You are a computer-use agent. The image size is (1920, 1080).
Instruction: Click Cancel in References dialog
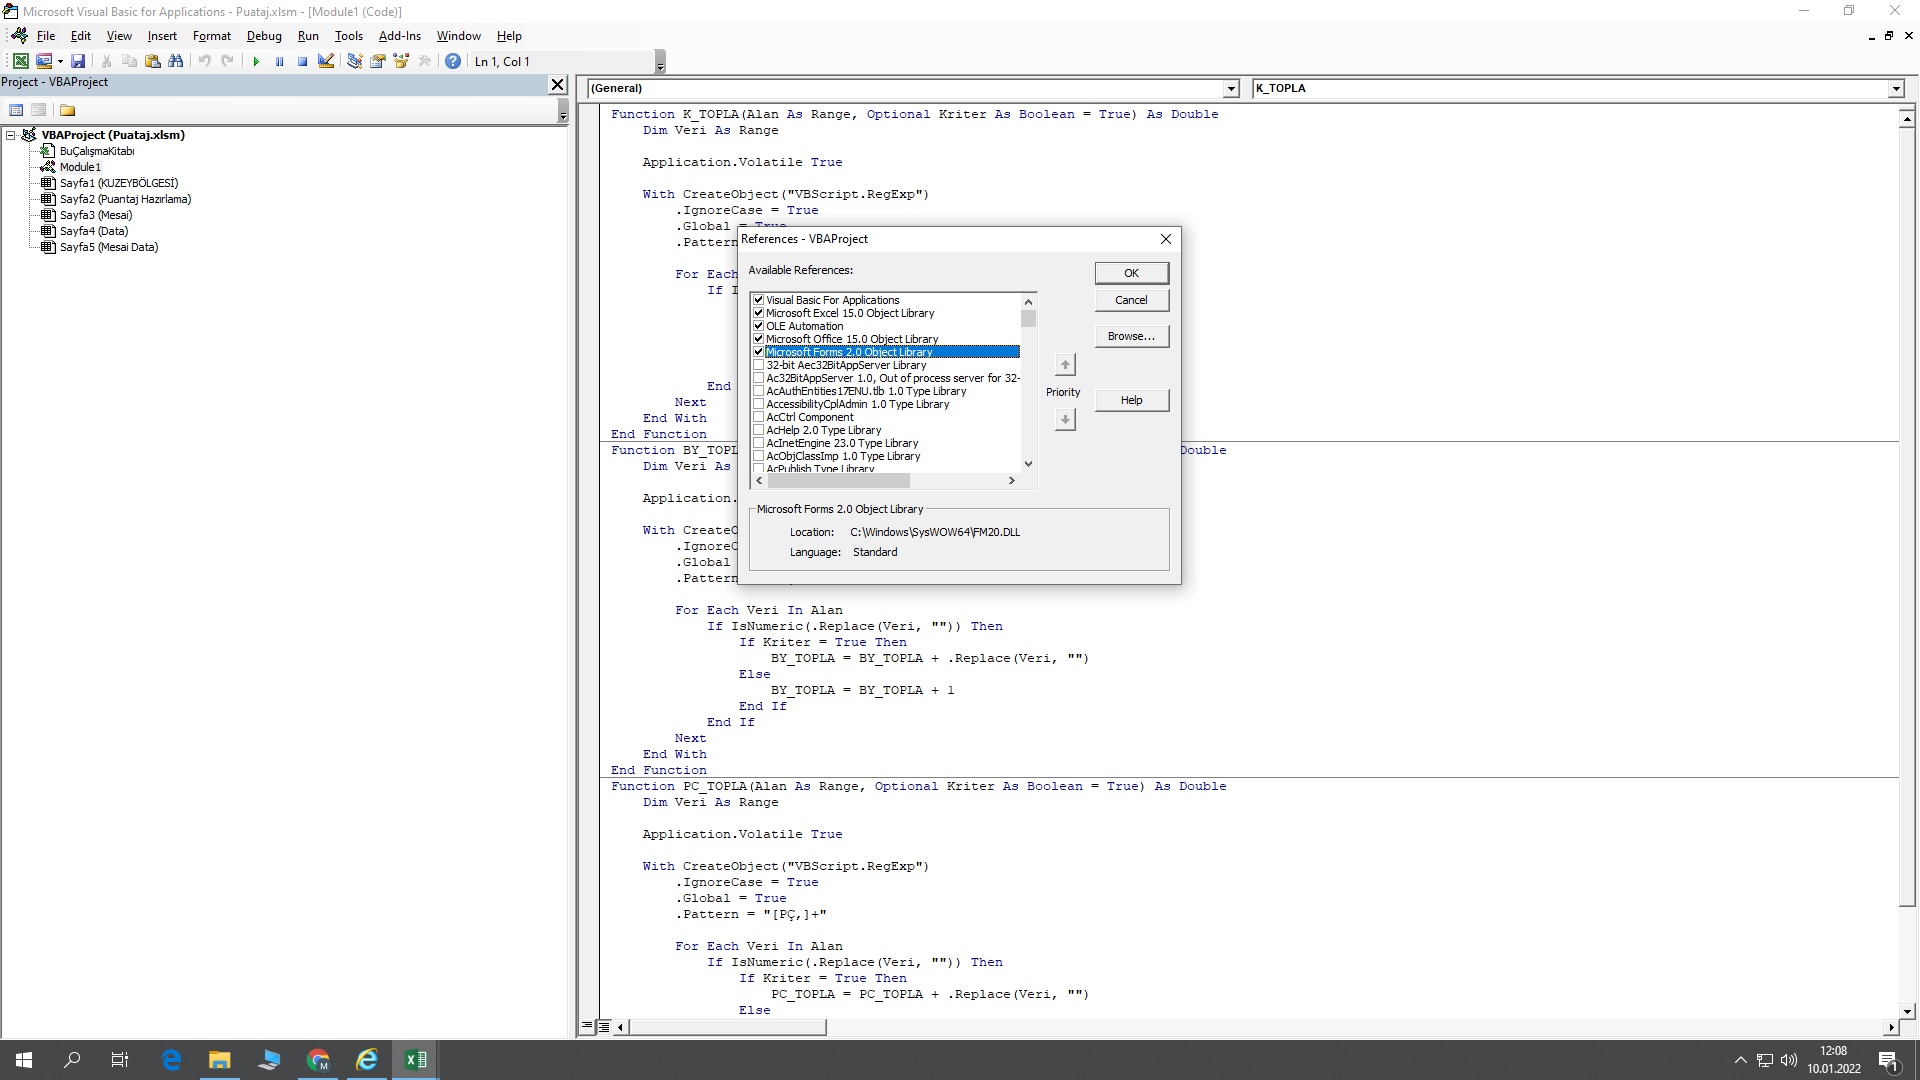tap(1131, 300)
